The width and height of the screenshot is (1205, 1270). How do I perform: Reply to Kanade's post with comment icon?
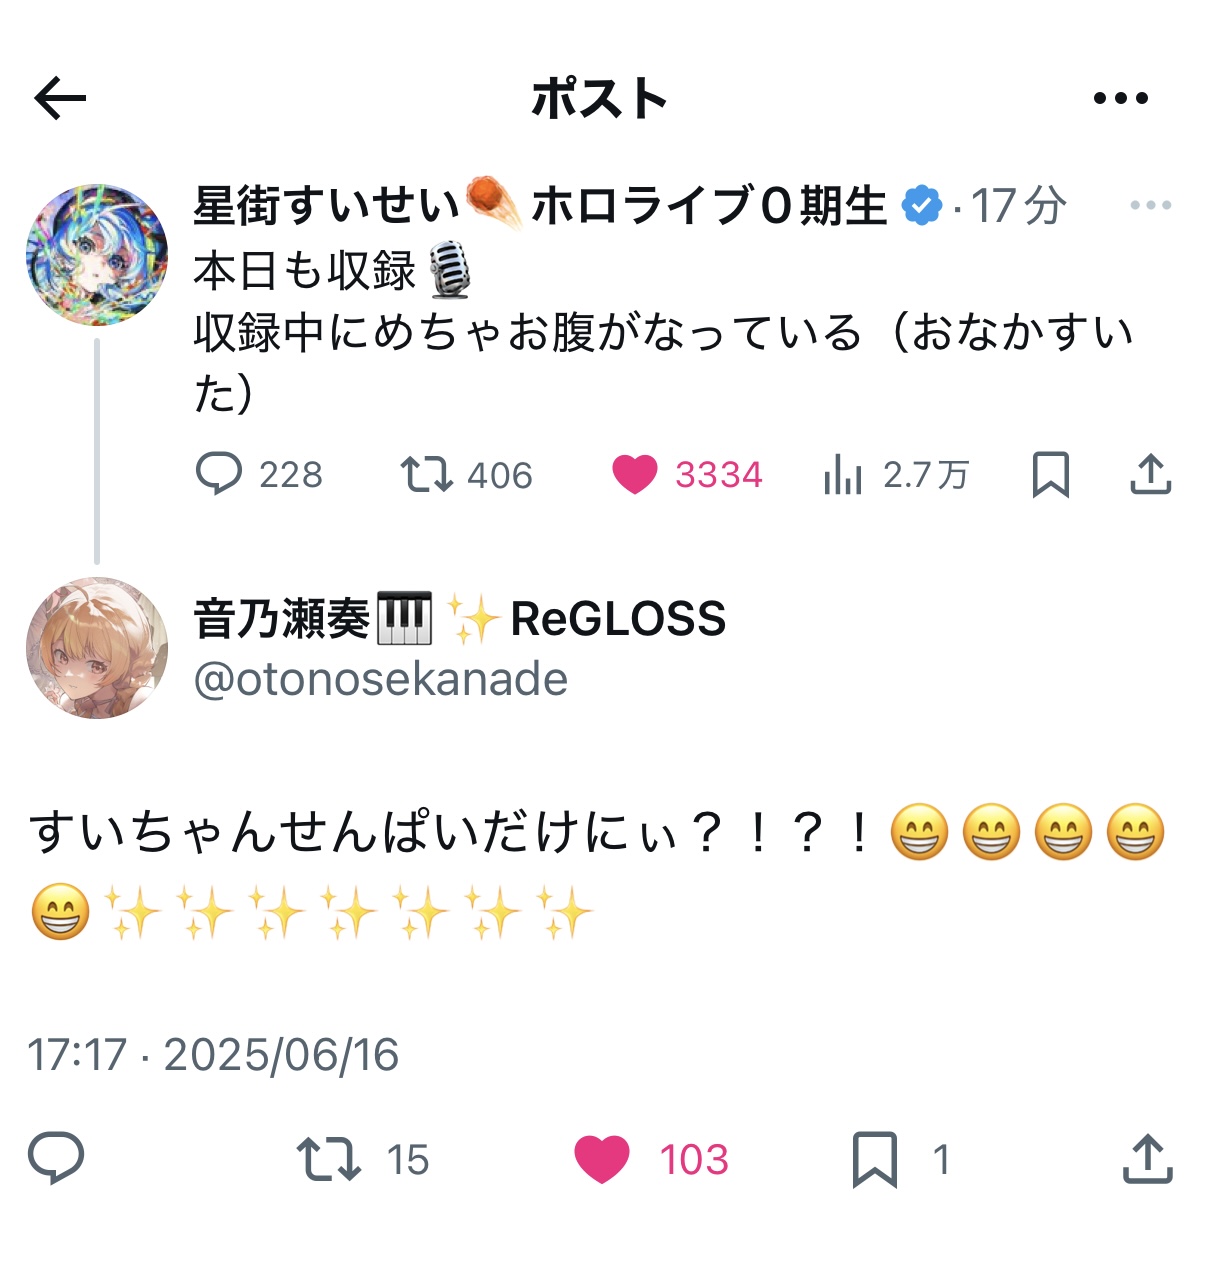pyautogui.click(x=56, y=1159)
